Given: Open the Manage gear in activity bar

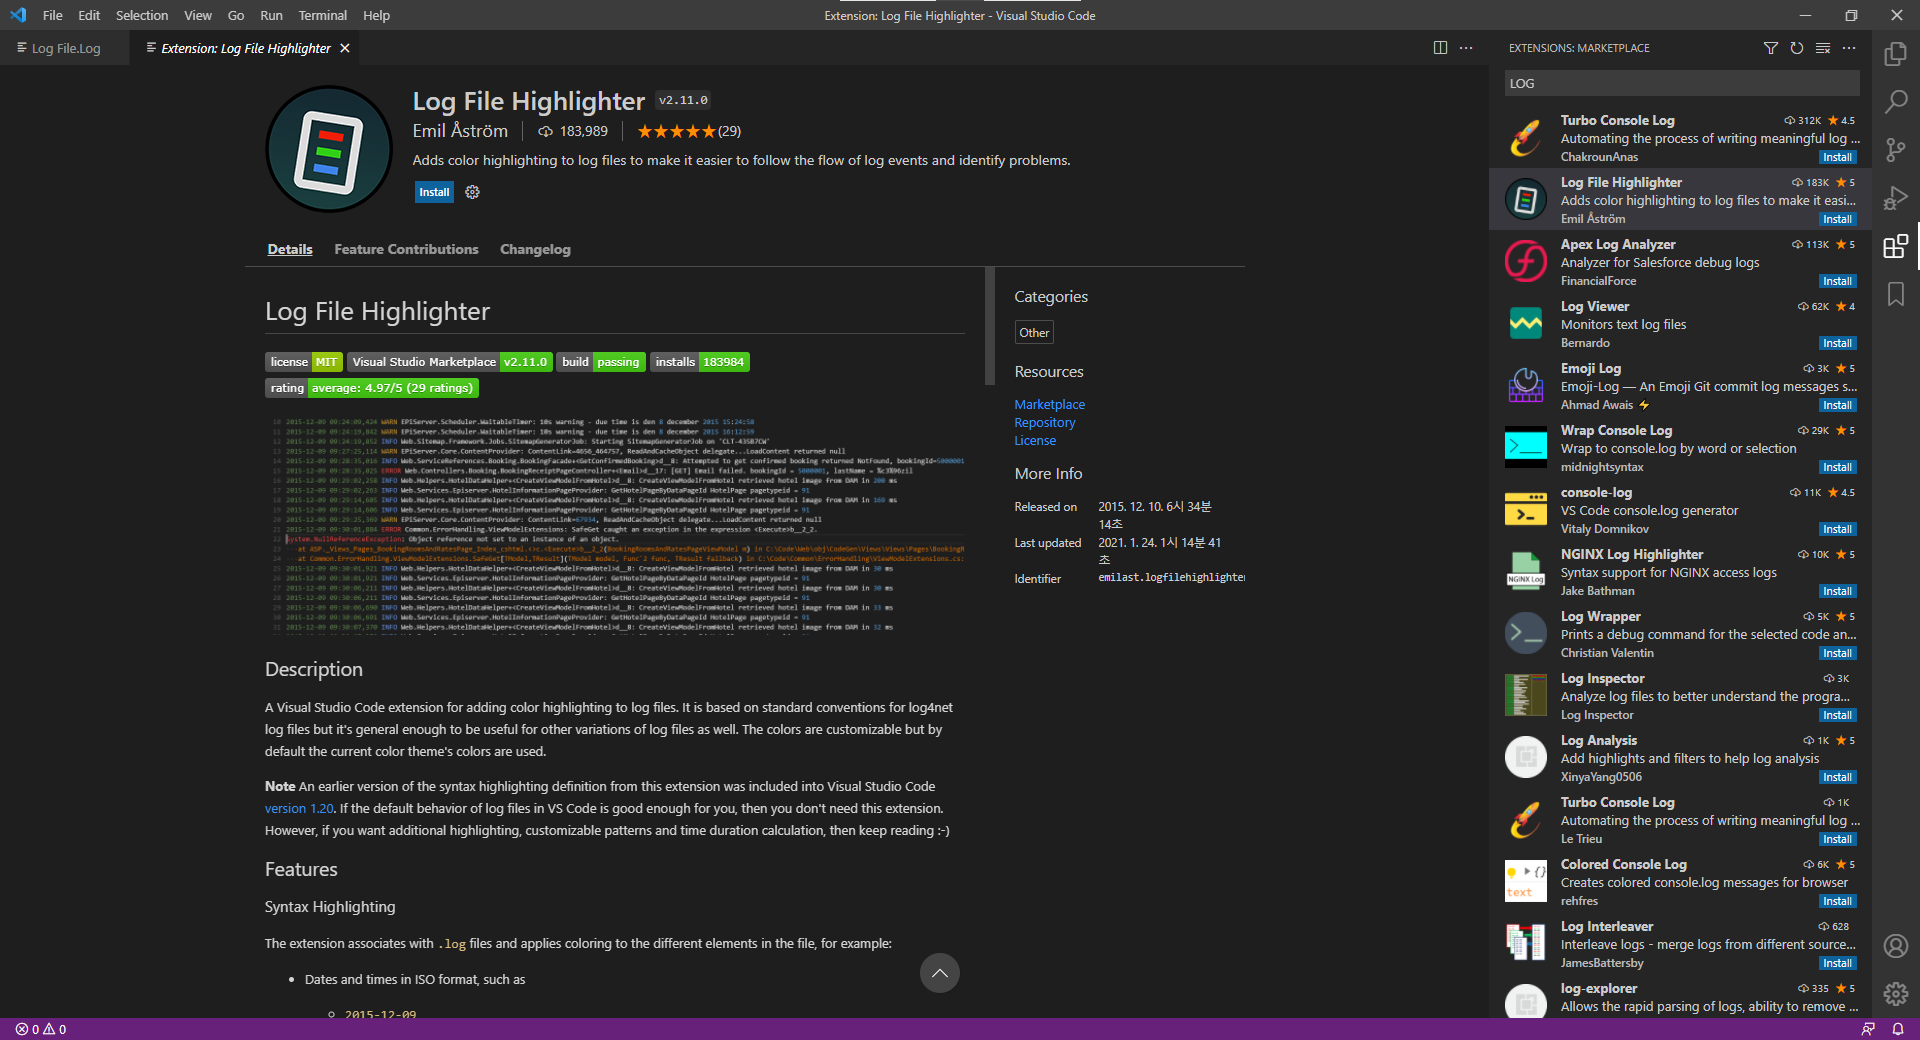Looking at the screenshot, I should (1895, 994).
